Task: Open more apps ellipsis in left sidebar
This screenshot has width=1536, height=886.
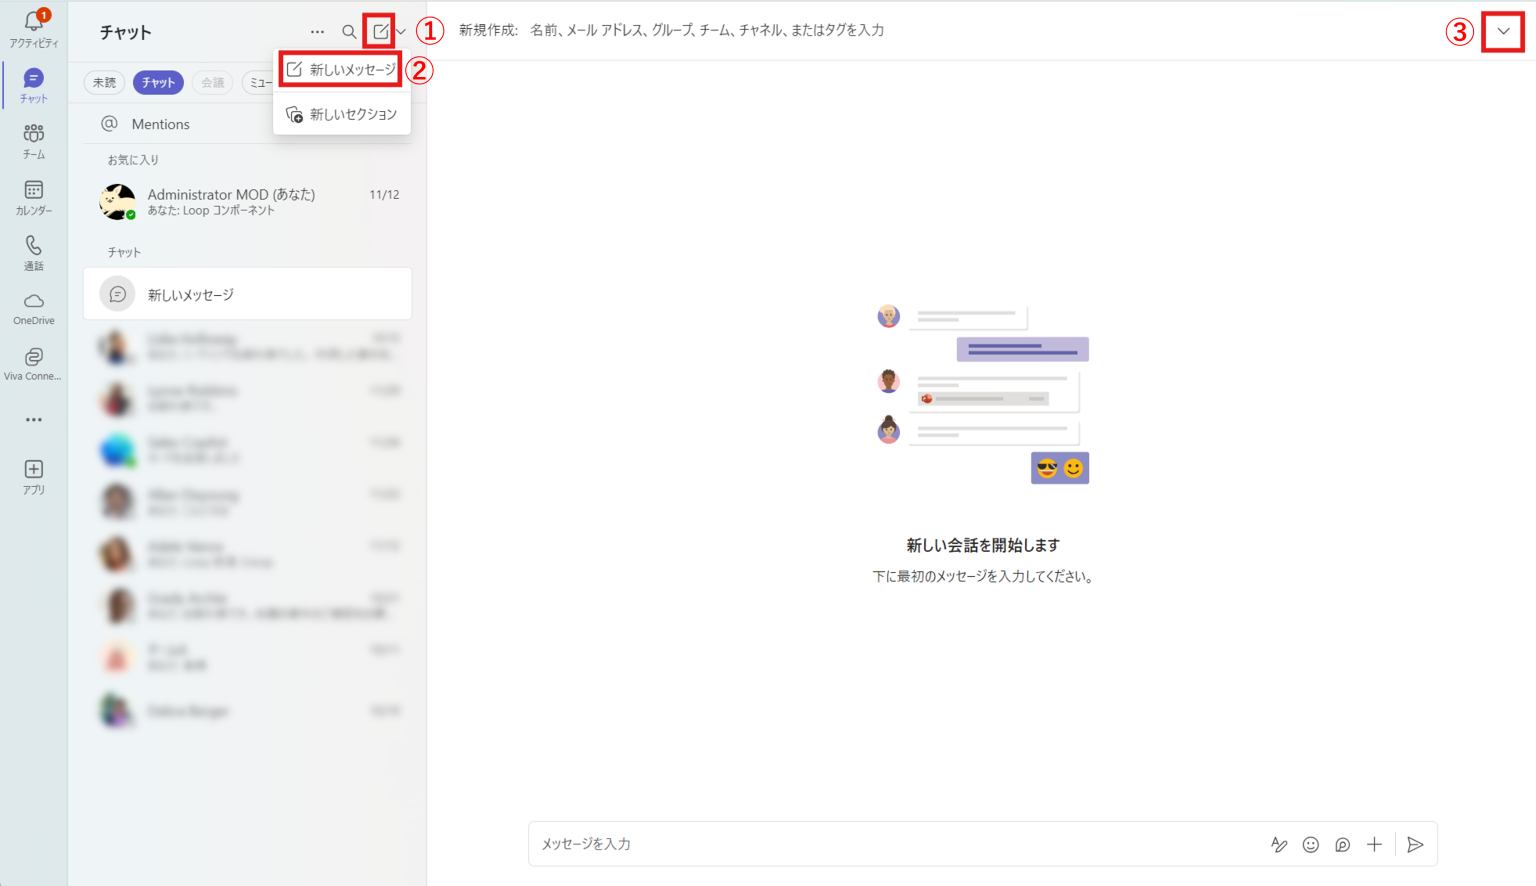Action: coord(34,420)
